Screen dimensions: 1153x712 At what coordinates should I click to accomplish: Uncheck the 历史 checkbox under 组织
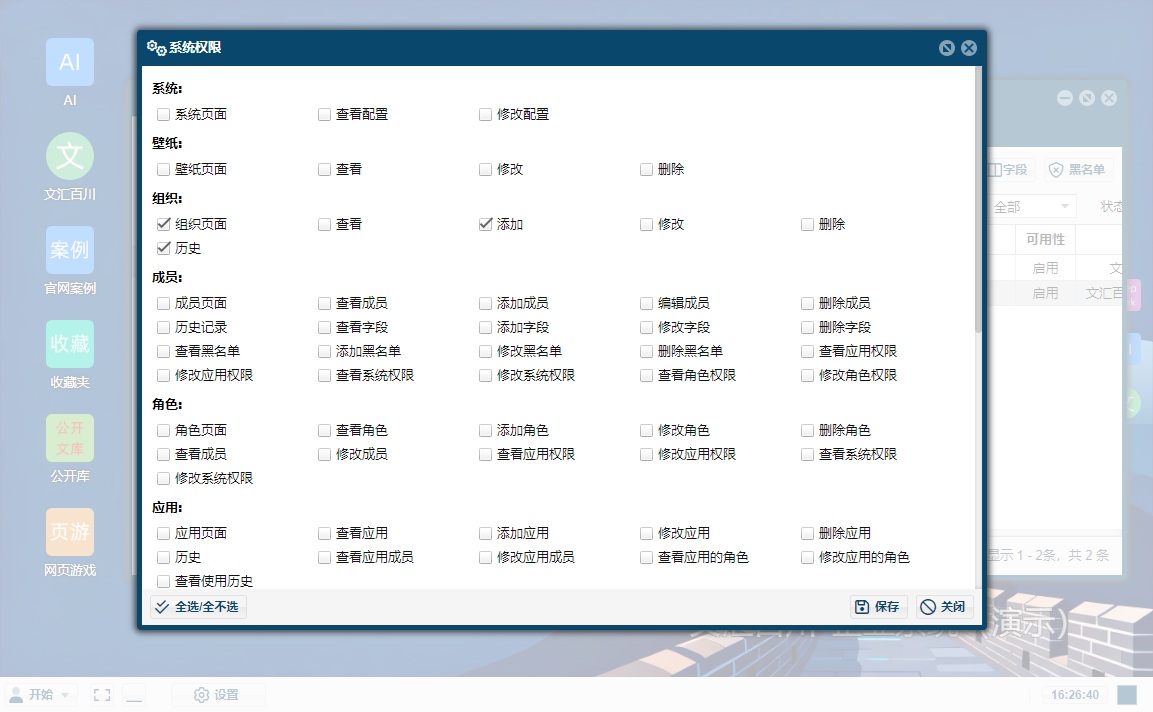click(x=163, y=248)
